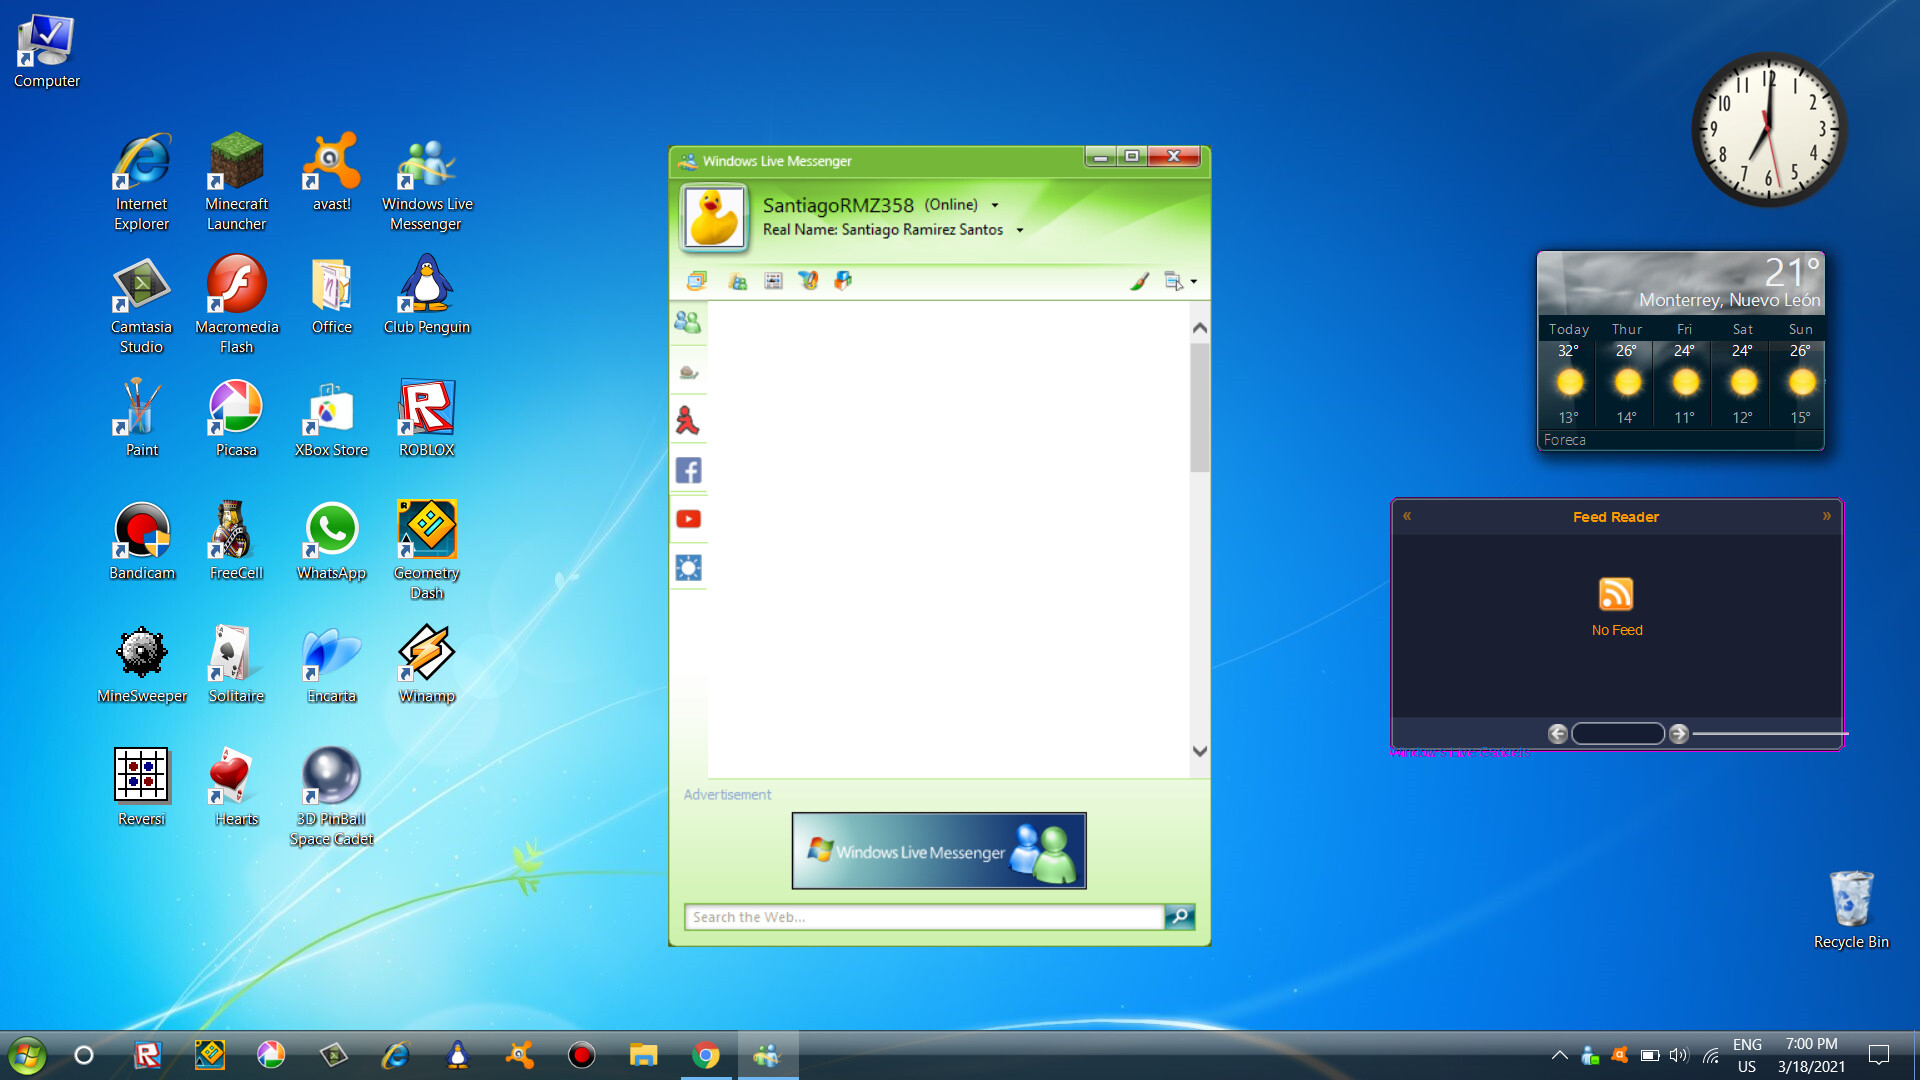
Task: Select the Solitaire desktop icon
Action: (x=237, y=664)
